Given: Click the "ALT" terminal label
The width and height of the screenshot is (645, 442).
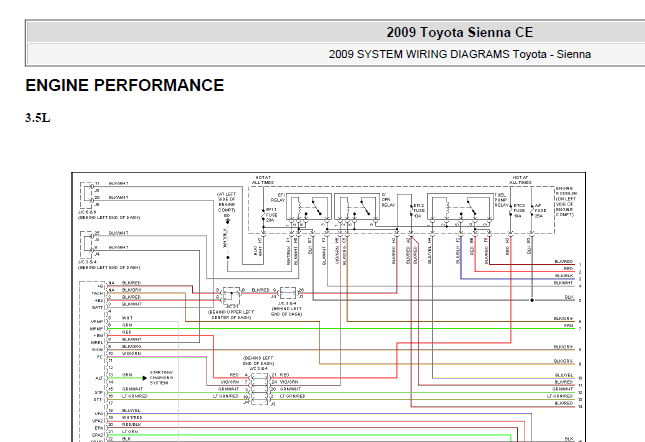Looking at the screenshot, I should pos(99,378).
